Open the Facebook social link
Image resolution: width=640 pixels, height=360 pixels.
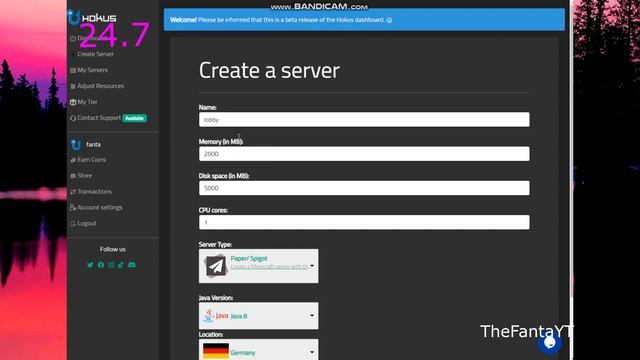101,265
